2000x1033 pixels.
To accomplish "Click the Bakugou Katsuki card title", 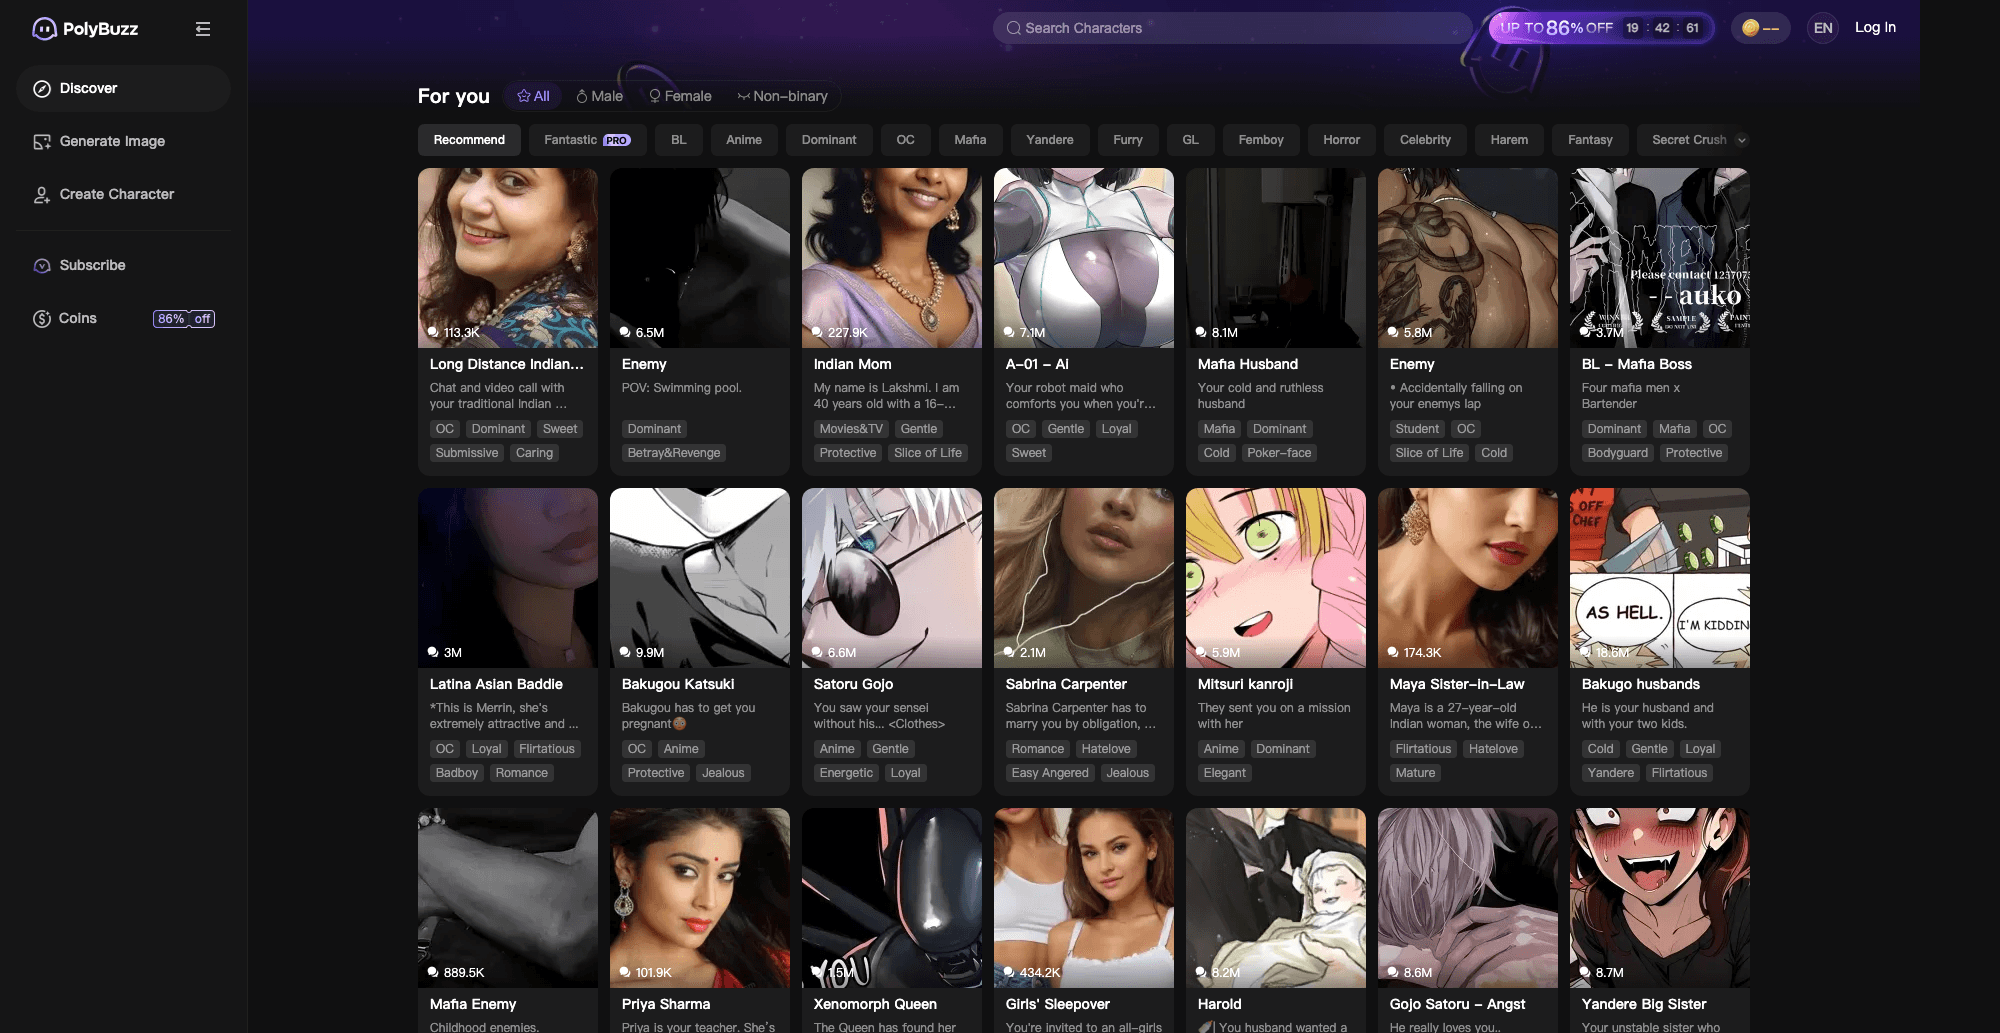I will click(678, 684).
